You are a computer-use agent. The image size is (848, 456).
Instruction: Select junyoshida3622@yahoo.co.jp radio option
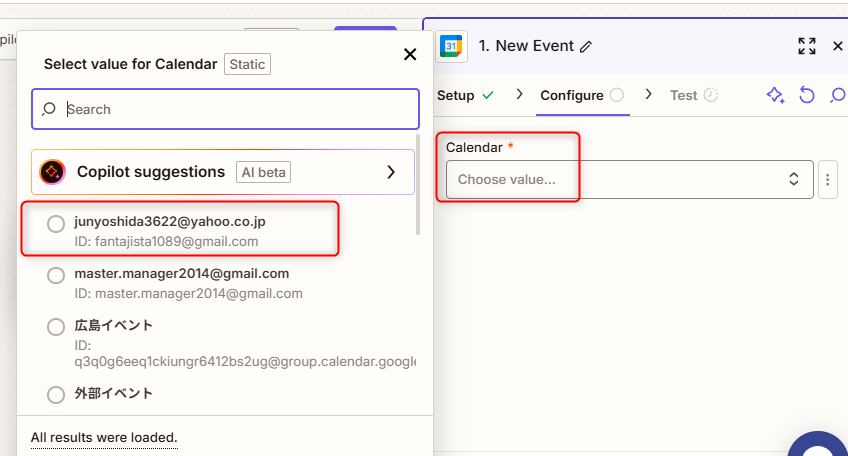[56, 223]
